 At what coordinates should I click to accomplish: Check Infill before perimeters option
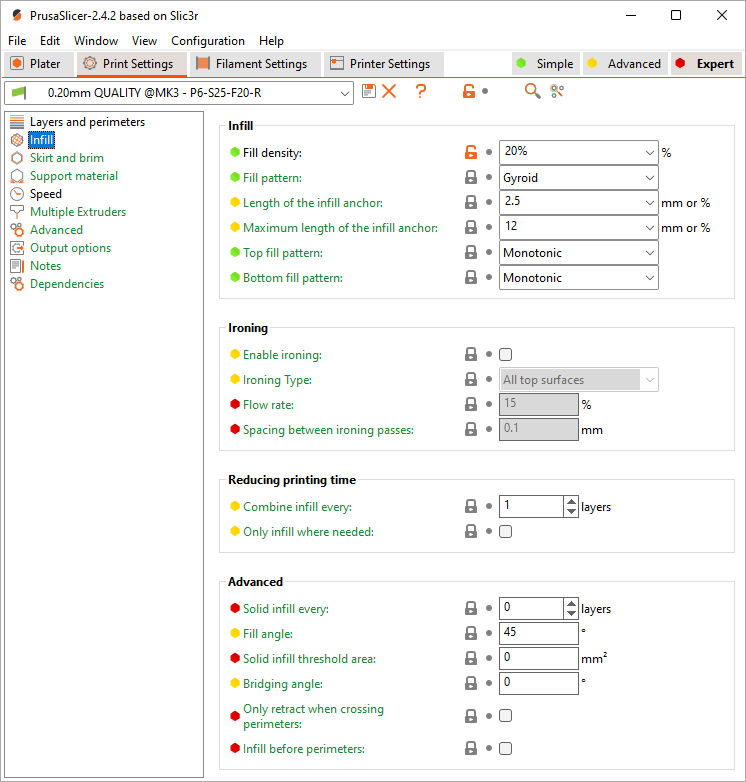coord(506,749)
